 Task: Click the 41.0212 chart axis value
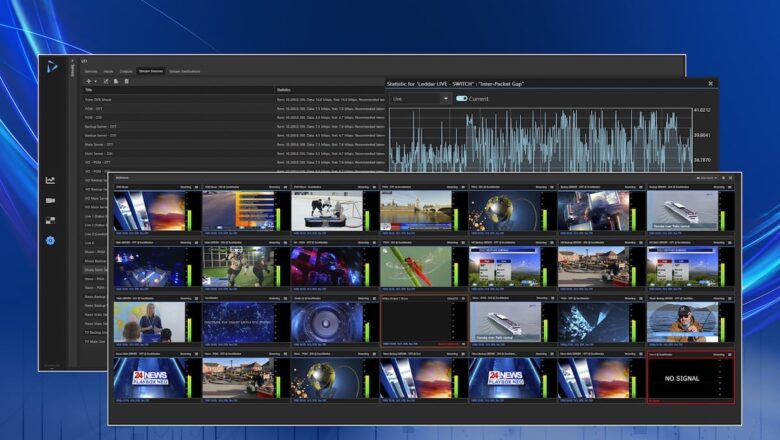tap(702, 110)
